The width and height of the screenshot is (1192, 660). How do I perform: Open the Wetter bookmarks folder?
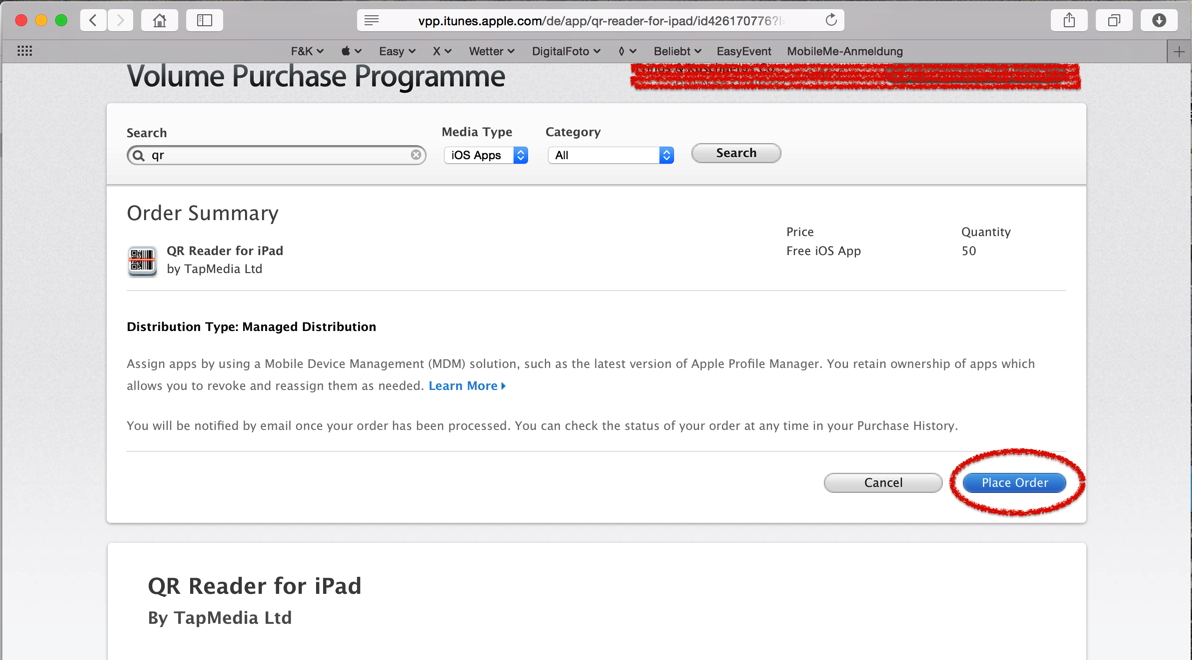click(491, 51)
